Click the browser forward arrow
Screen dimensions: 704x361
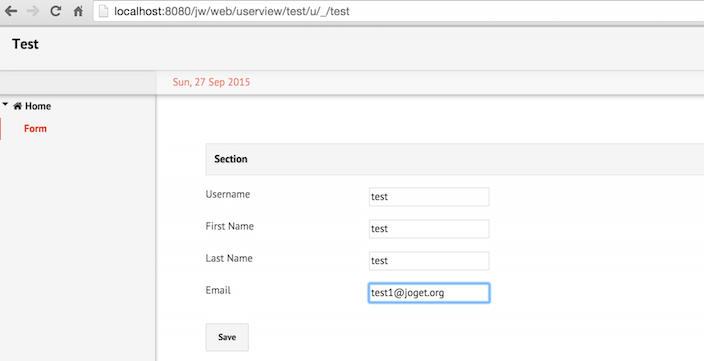pos(33,11)
